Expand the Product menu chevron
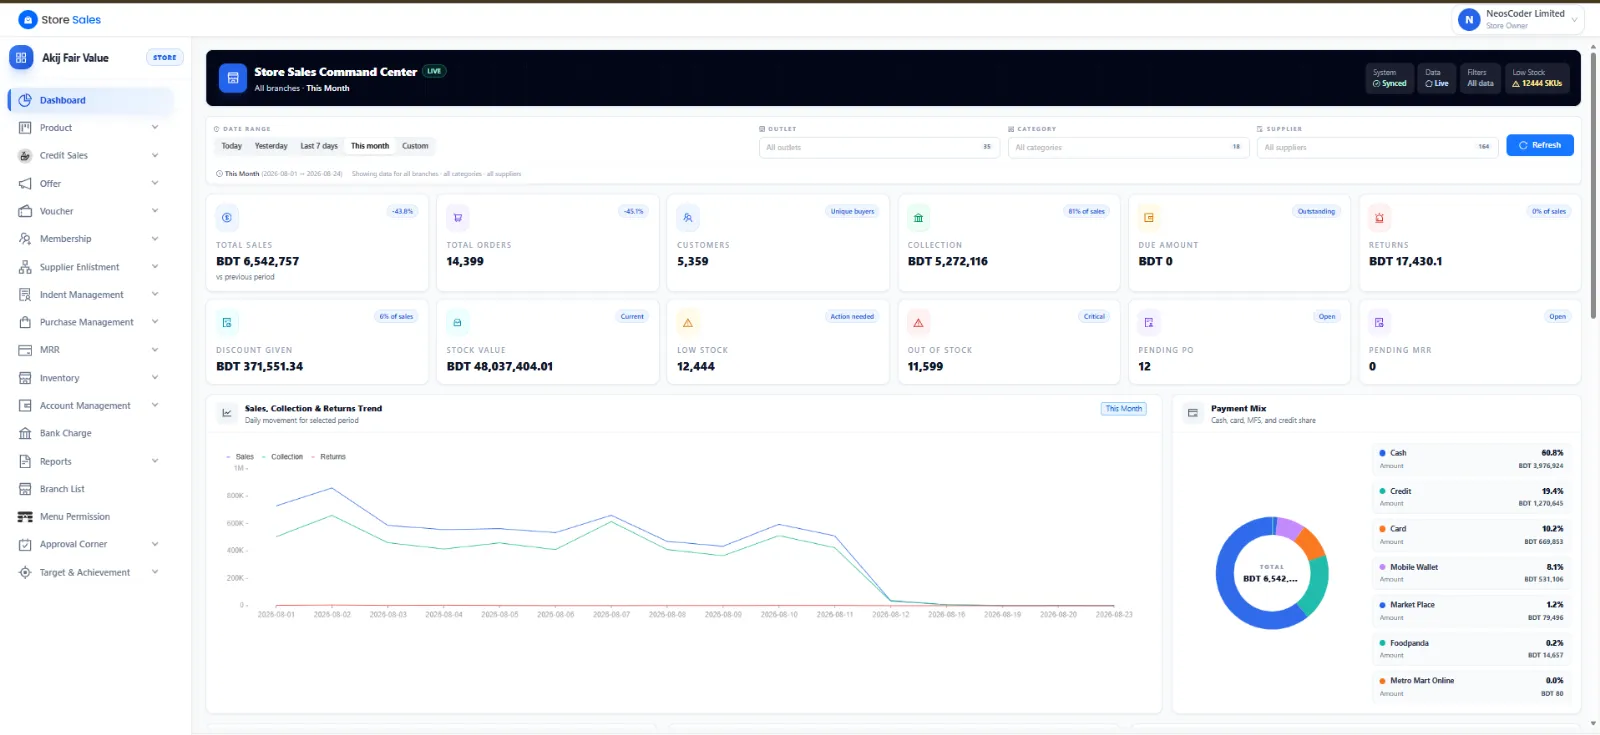This screenshot has width=1600, height=735. pyautogui.click(x=155, y=128)
